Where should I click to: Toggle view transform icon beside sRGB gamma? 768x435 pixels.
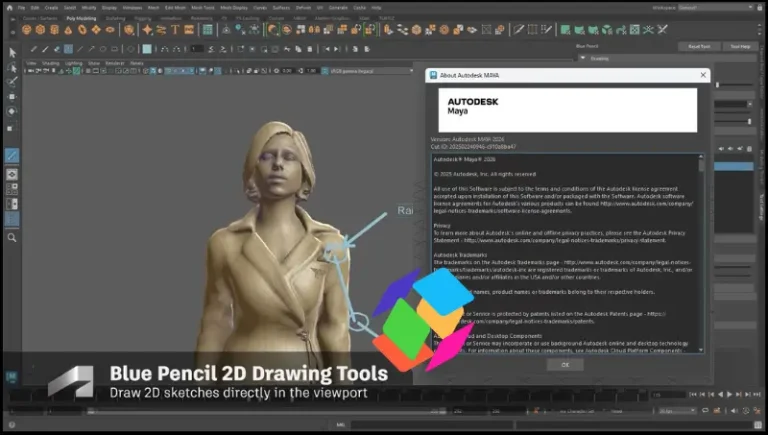pos(325,71)
